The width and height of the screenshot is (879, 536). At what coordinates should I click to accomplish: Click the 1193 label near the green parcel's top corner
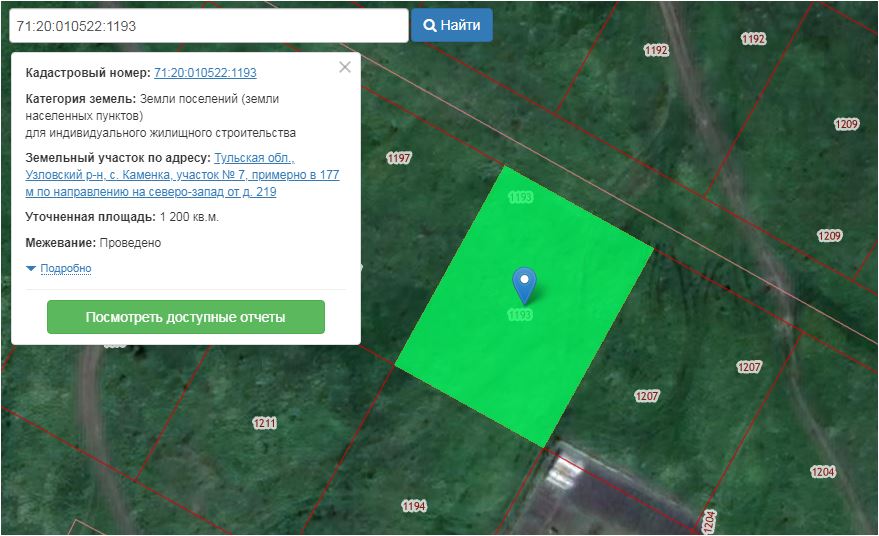pyautogui.click(x=520, y=197)
